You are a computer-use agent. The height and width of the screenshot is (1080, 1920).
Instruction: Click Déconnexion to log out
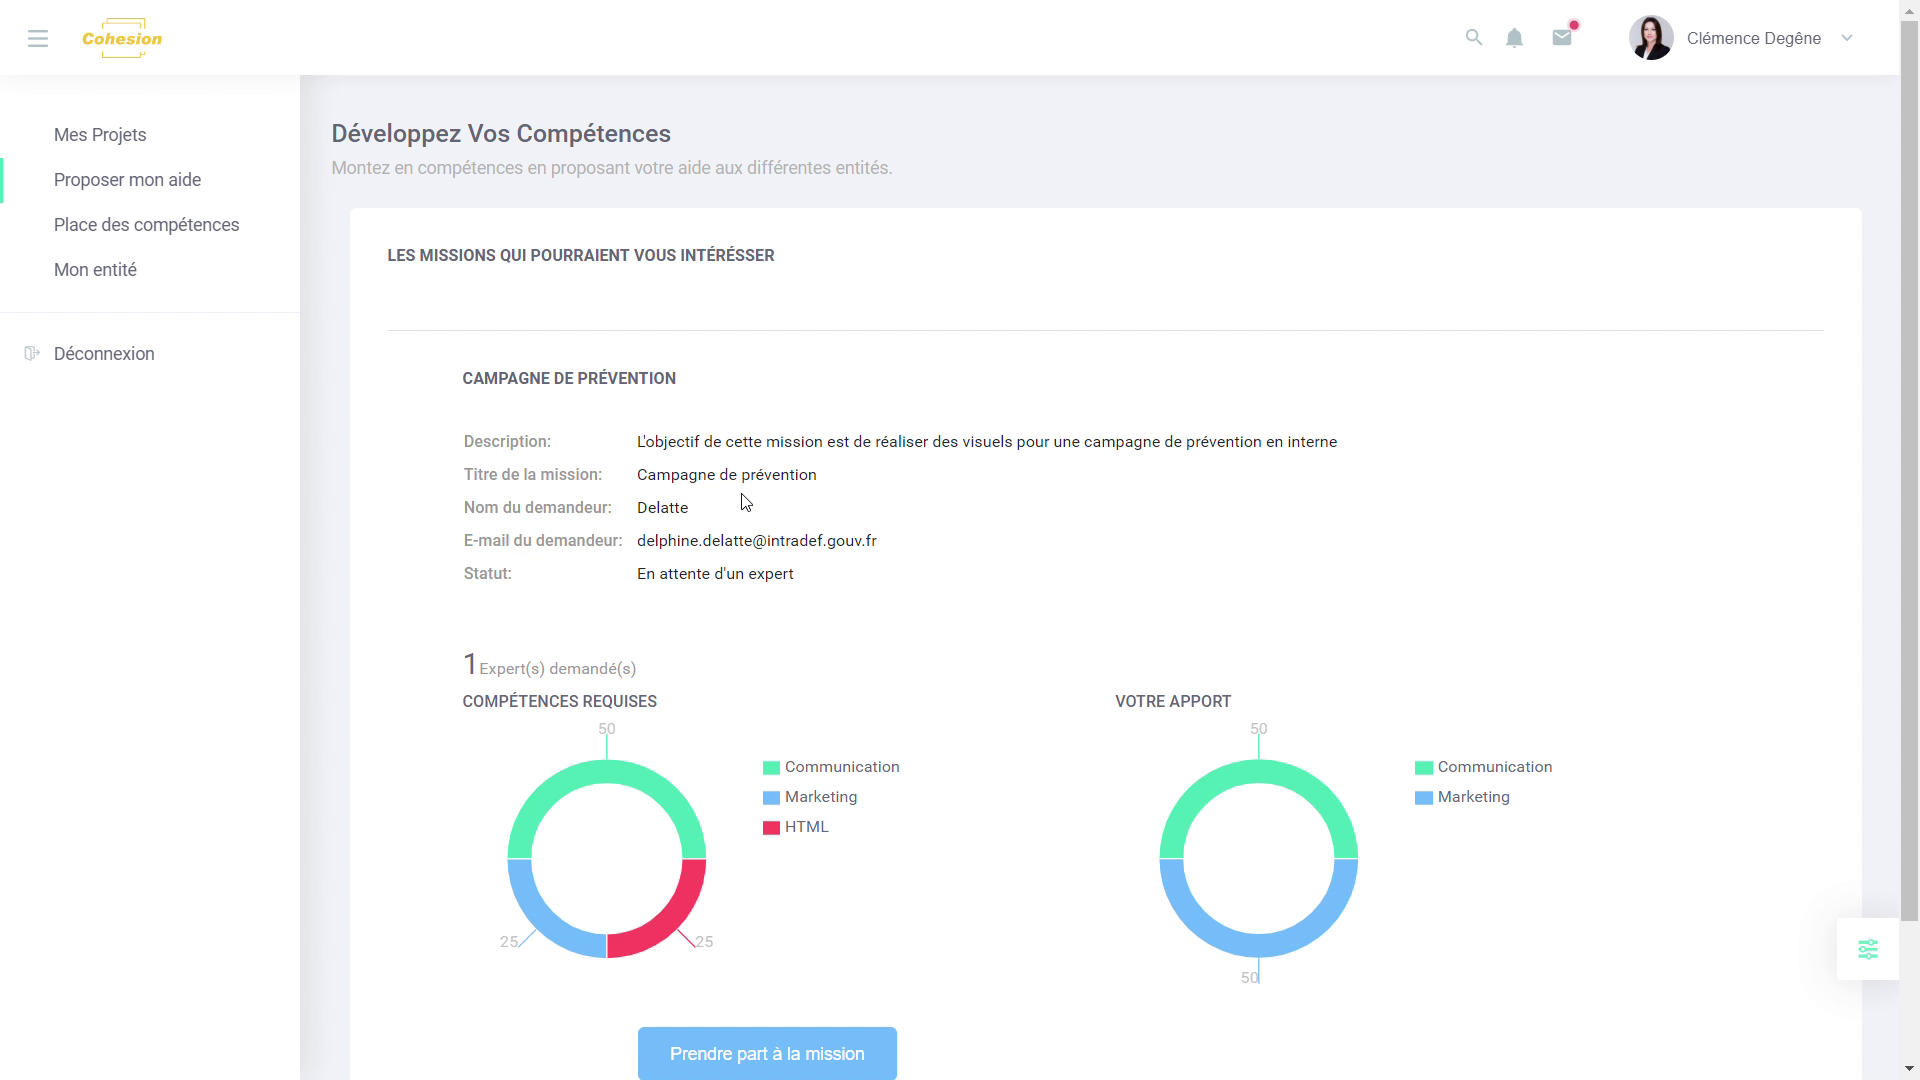[x=103, y=353]
